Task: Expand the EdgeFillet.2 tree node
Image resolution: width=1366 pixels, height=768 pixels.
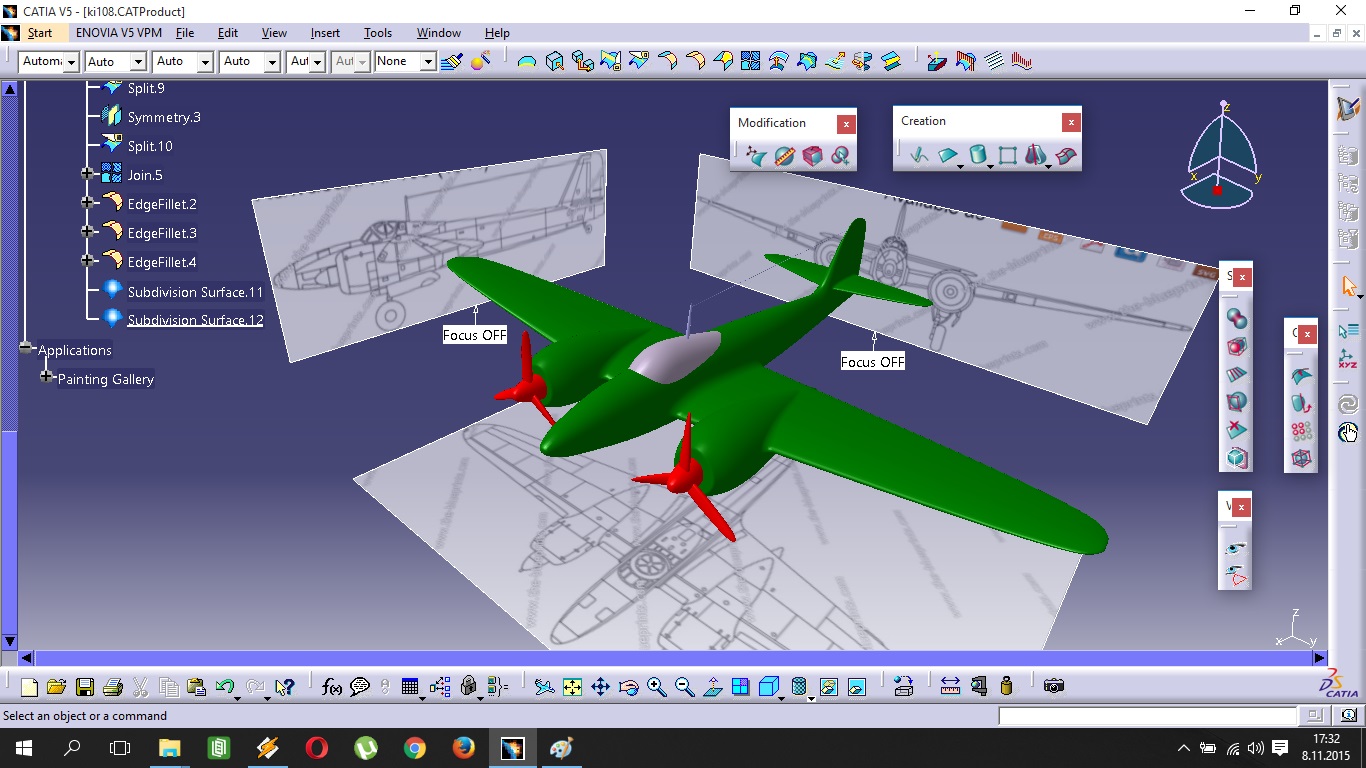Action: (88, 203)
